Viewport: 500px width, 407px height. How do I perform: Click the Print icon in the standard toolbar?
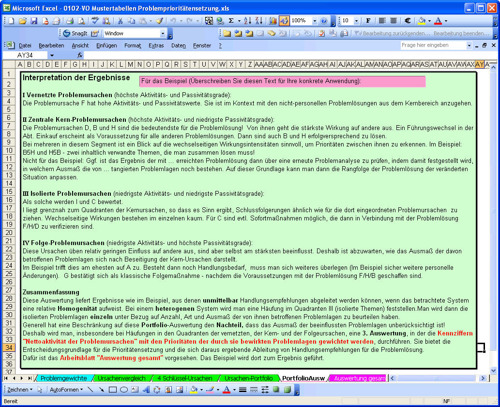pyautogui.click(x=70, y=21)
